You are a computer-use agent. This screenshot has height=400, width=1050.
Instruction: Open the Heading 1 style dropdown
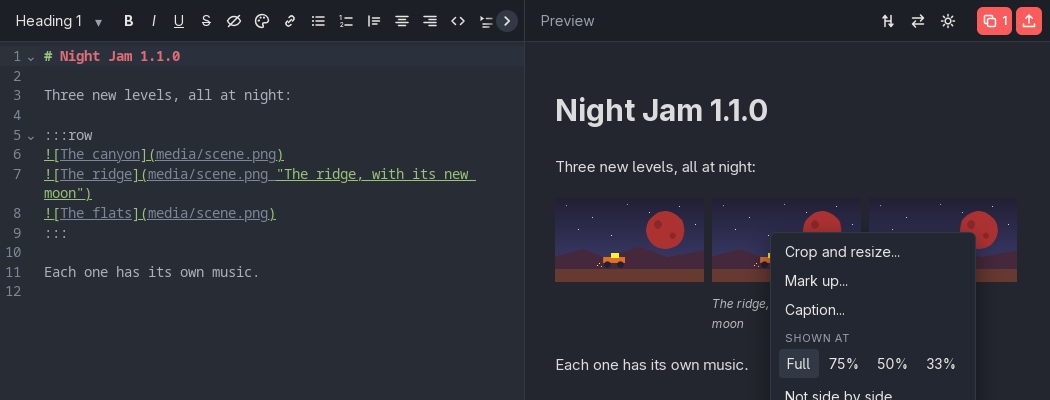tap(59, 21)
